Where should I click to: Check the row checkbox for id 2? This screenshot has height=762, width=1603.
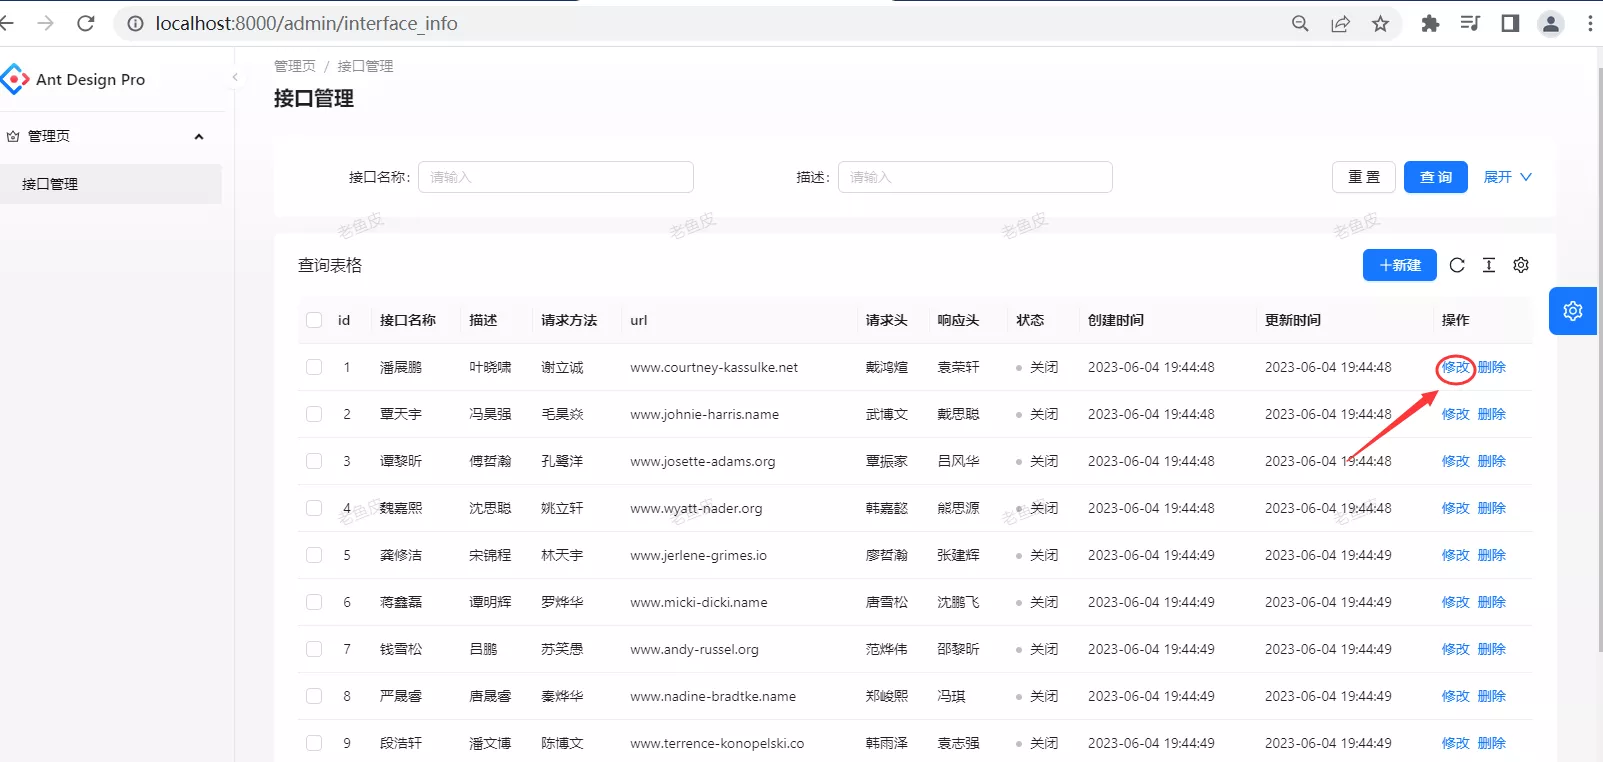314,414
